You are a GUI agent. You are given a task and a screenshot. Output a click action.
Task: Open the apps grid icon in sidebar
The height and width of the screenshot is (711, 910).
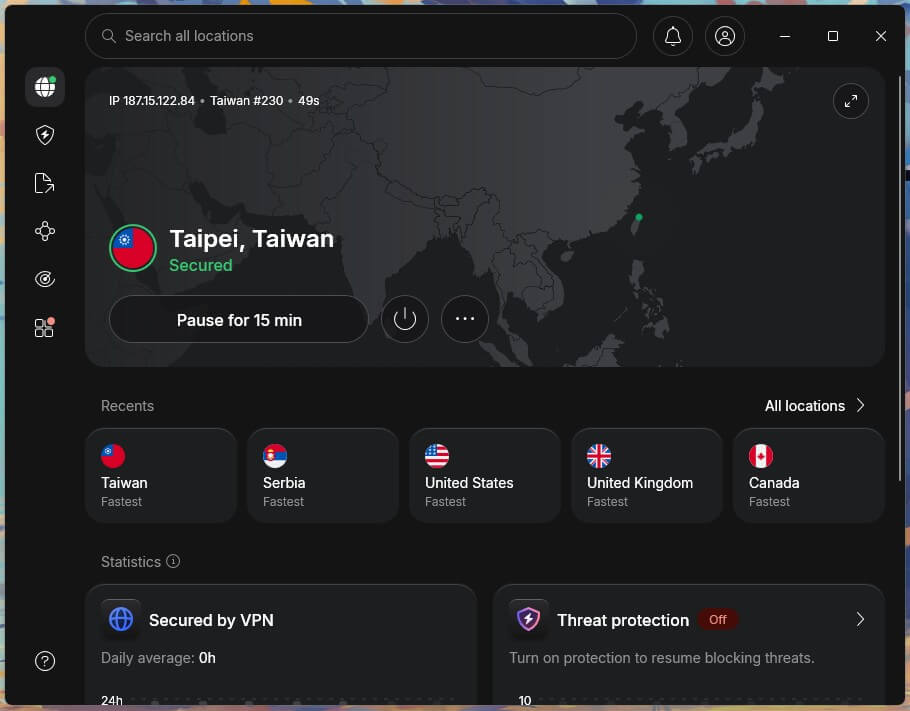tap(45, 327)
